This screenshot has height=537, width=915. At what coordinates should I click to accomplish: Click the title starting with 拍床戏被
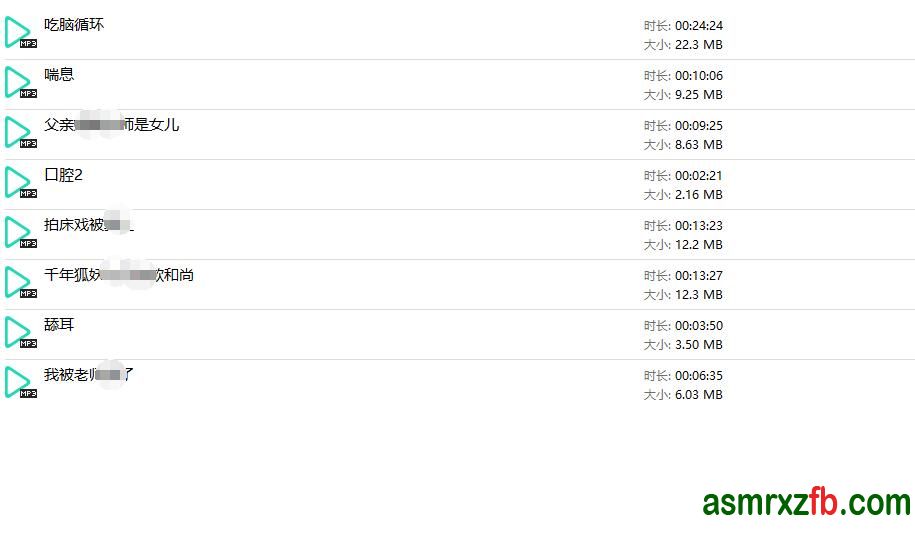(88, 225)
